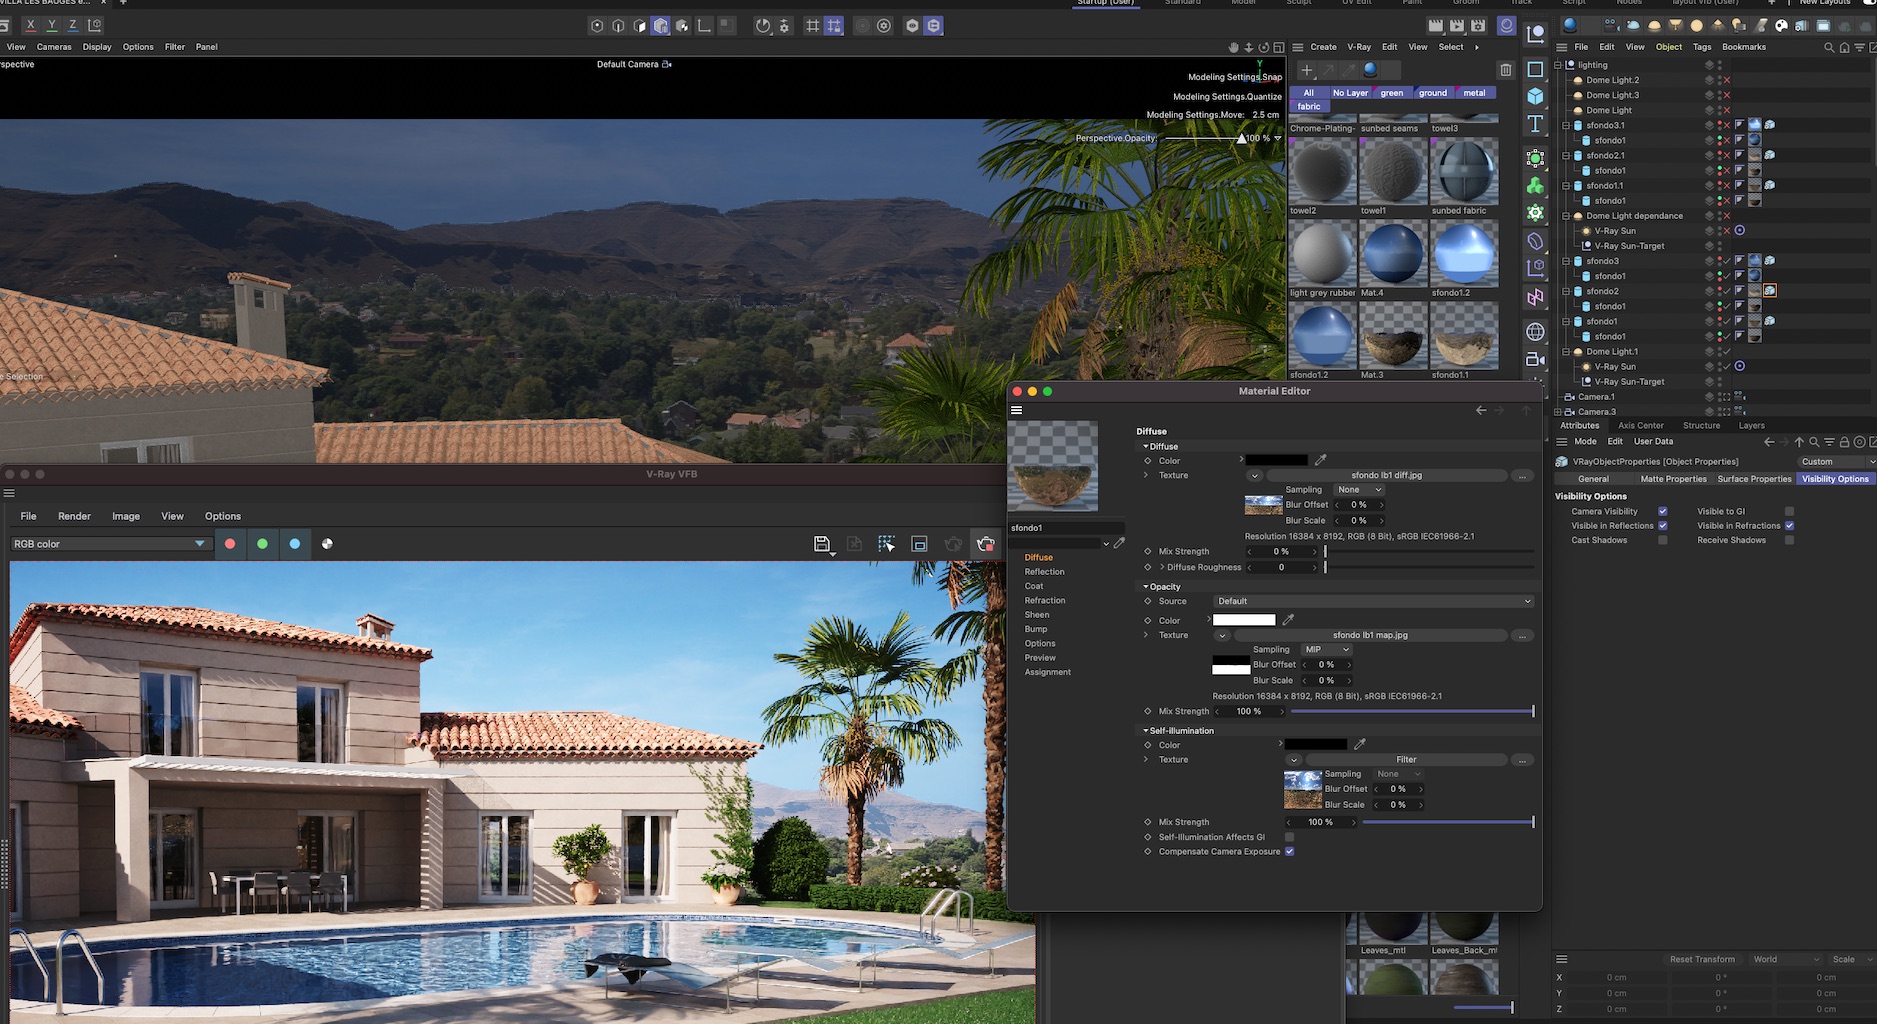
Task: Select the light grey rubber material thumbnail
Action: (x=1323, y=253)
